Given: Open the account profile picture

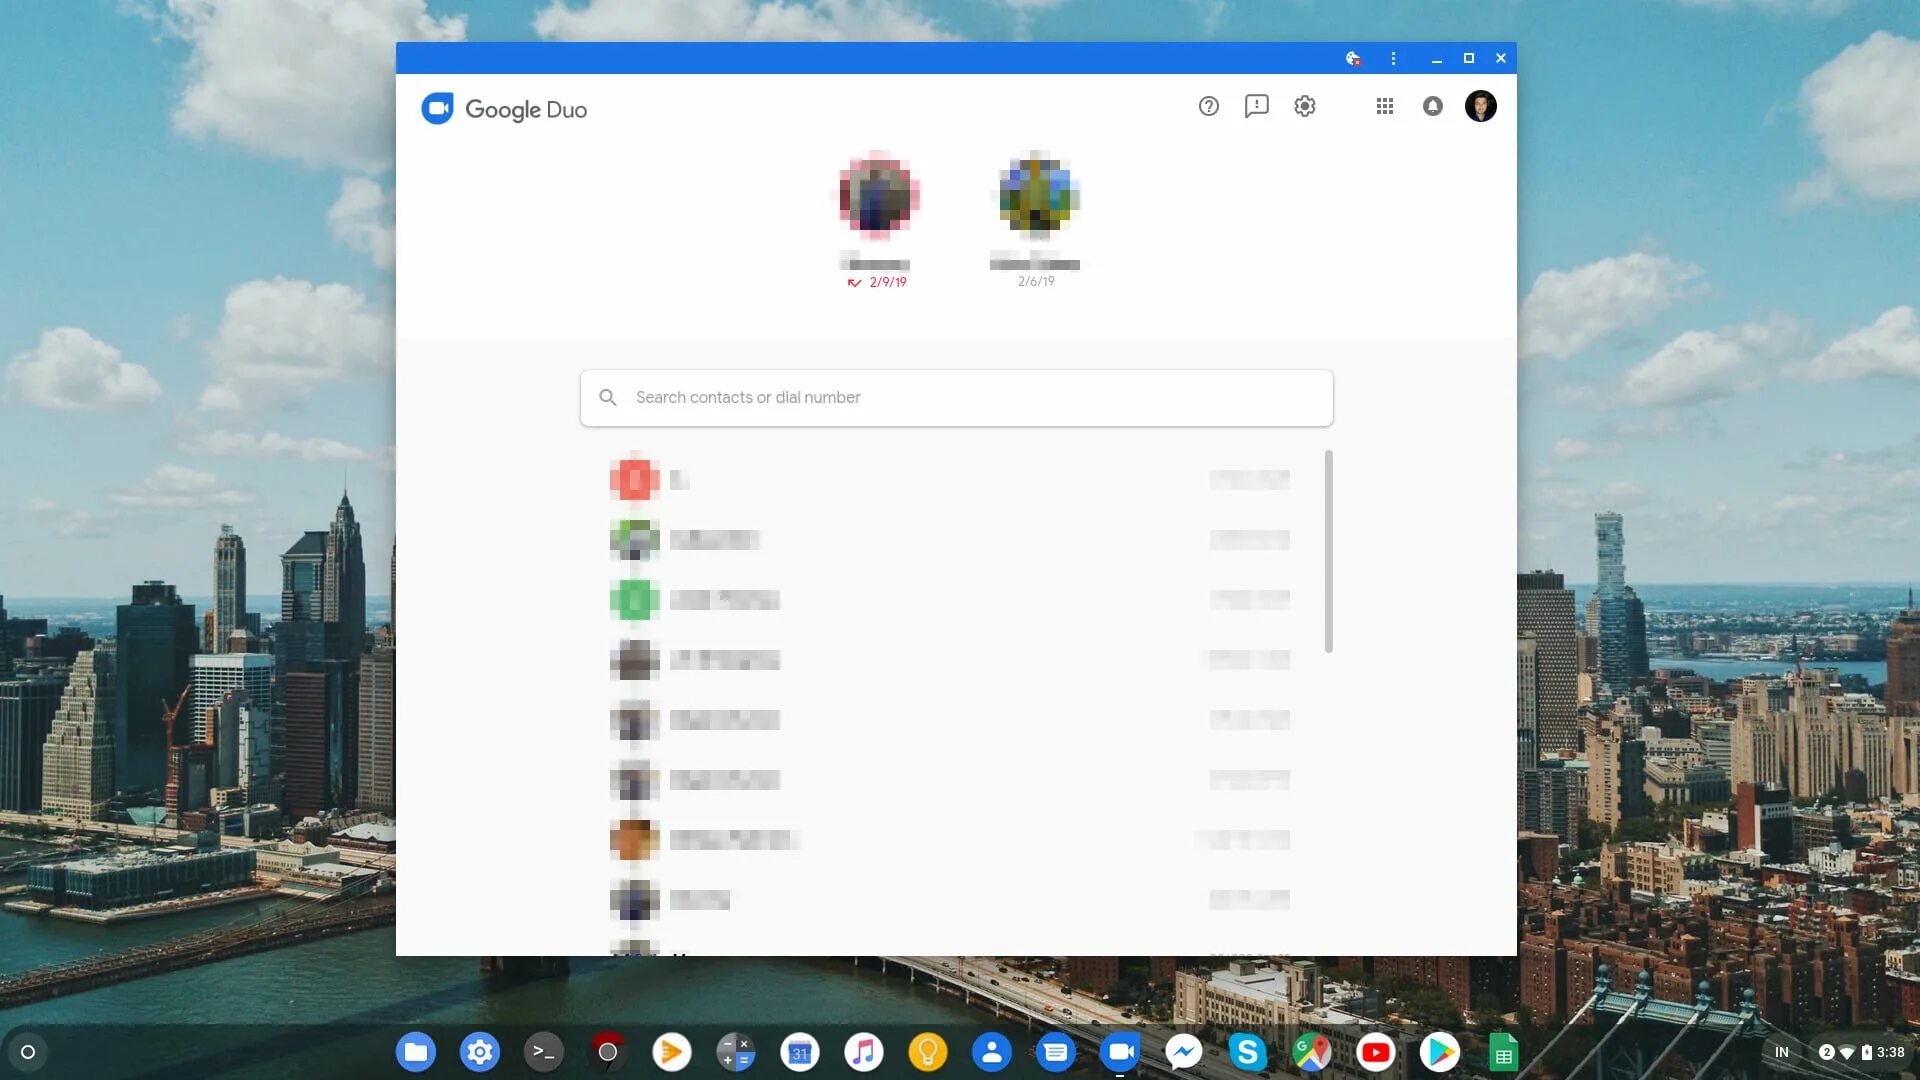Looking at the screenshot, I should [x=1480, y=106].
